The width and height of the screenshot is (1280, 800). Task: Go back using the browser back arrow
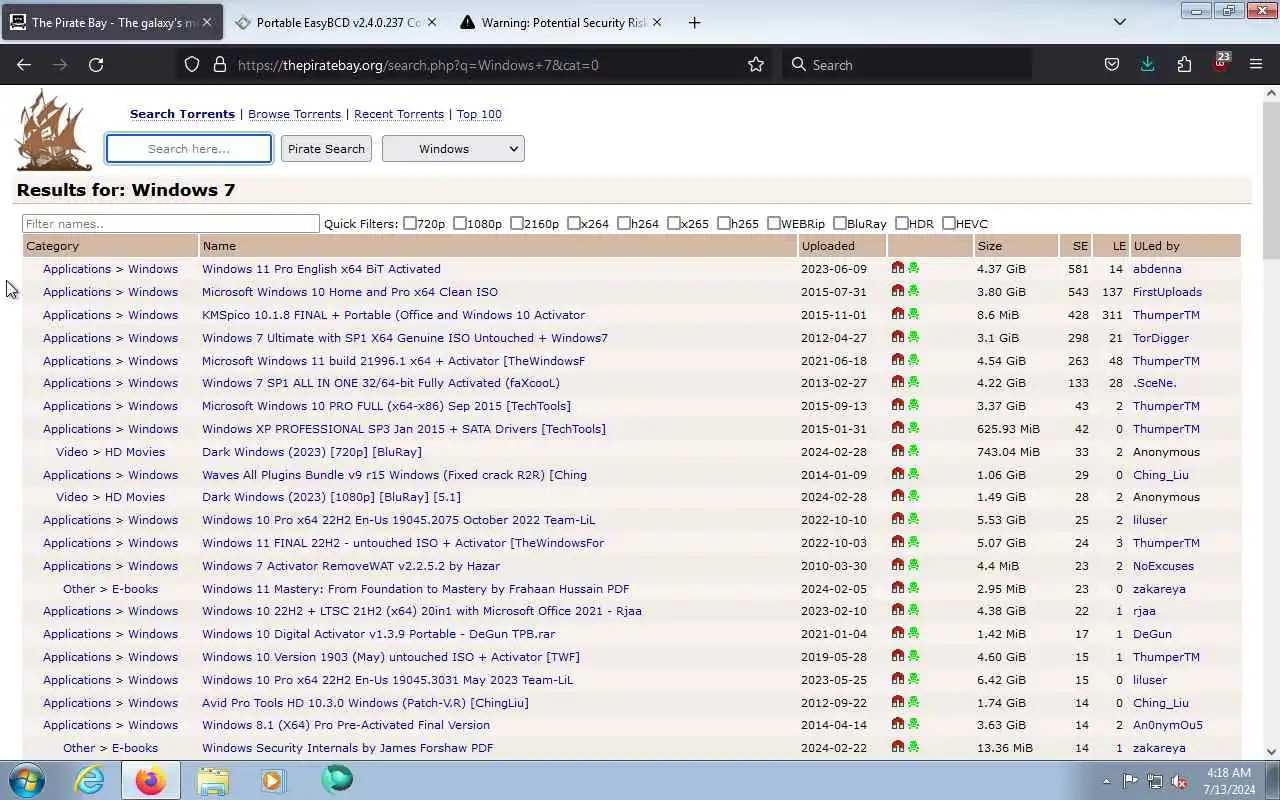[24, 64]
